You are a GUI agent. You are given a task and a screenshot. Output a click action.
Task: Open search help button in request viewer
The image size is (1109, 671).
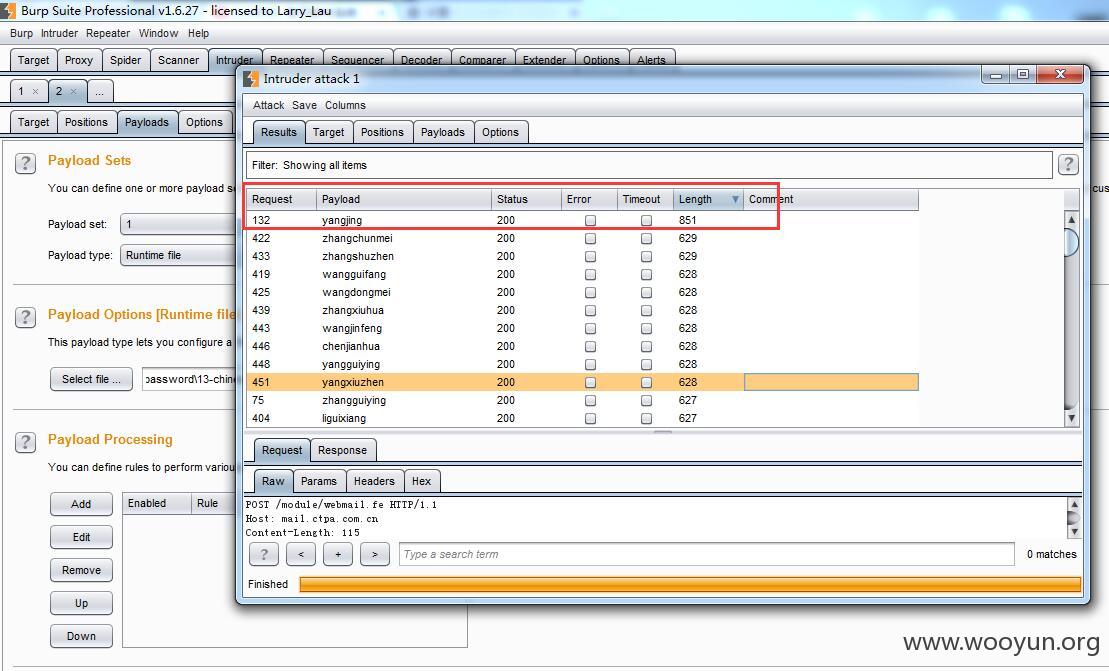[264, 554]
